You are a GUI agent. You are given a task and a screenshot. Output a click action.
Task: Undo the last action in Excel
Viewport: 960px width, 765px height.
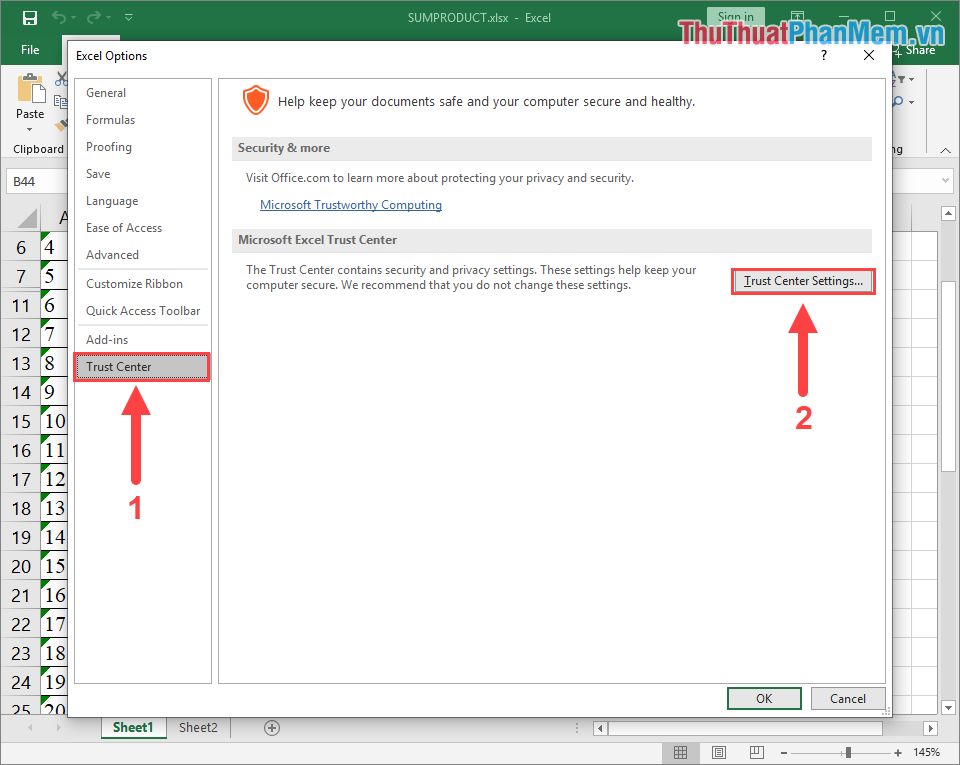[x=59, y=17]
